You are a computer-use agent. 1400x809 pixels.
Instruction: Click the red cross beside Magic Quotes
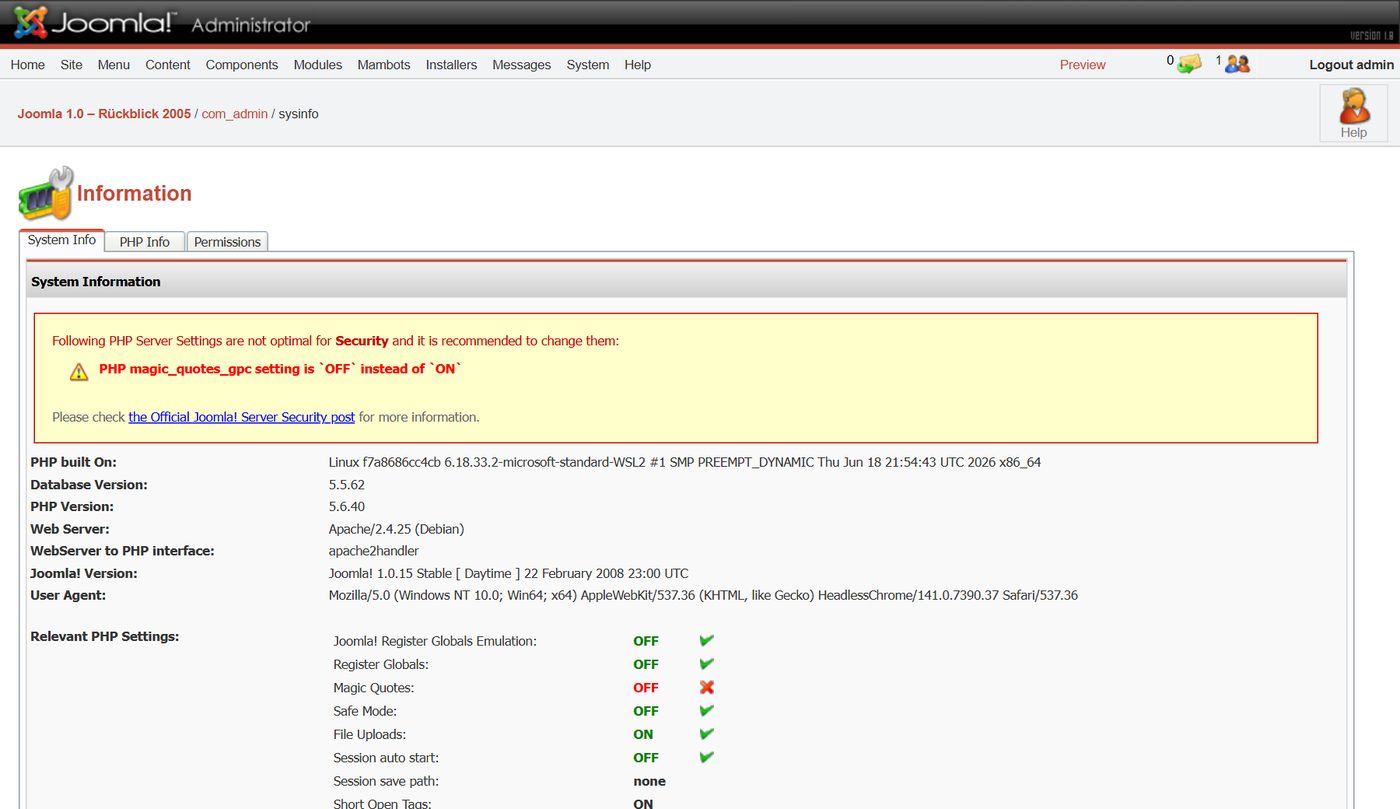point(706,687)
